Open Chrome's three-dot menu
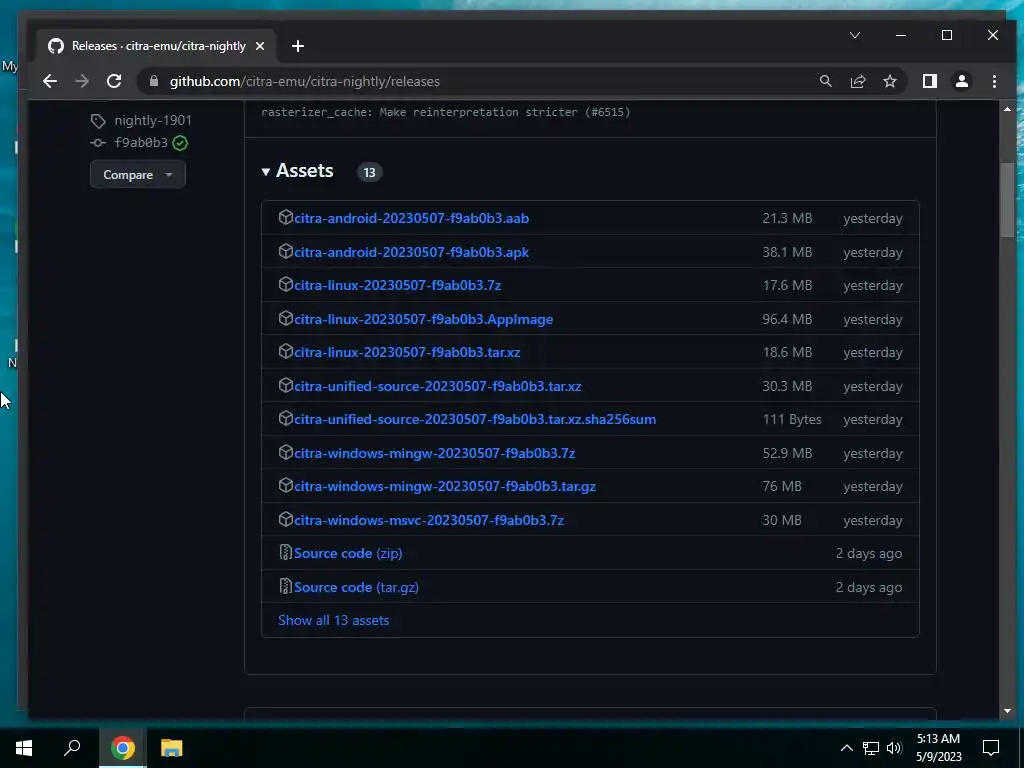 coord(994,81)
